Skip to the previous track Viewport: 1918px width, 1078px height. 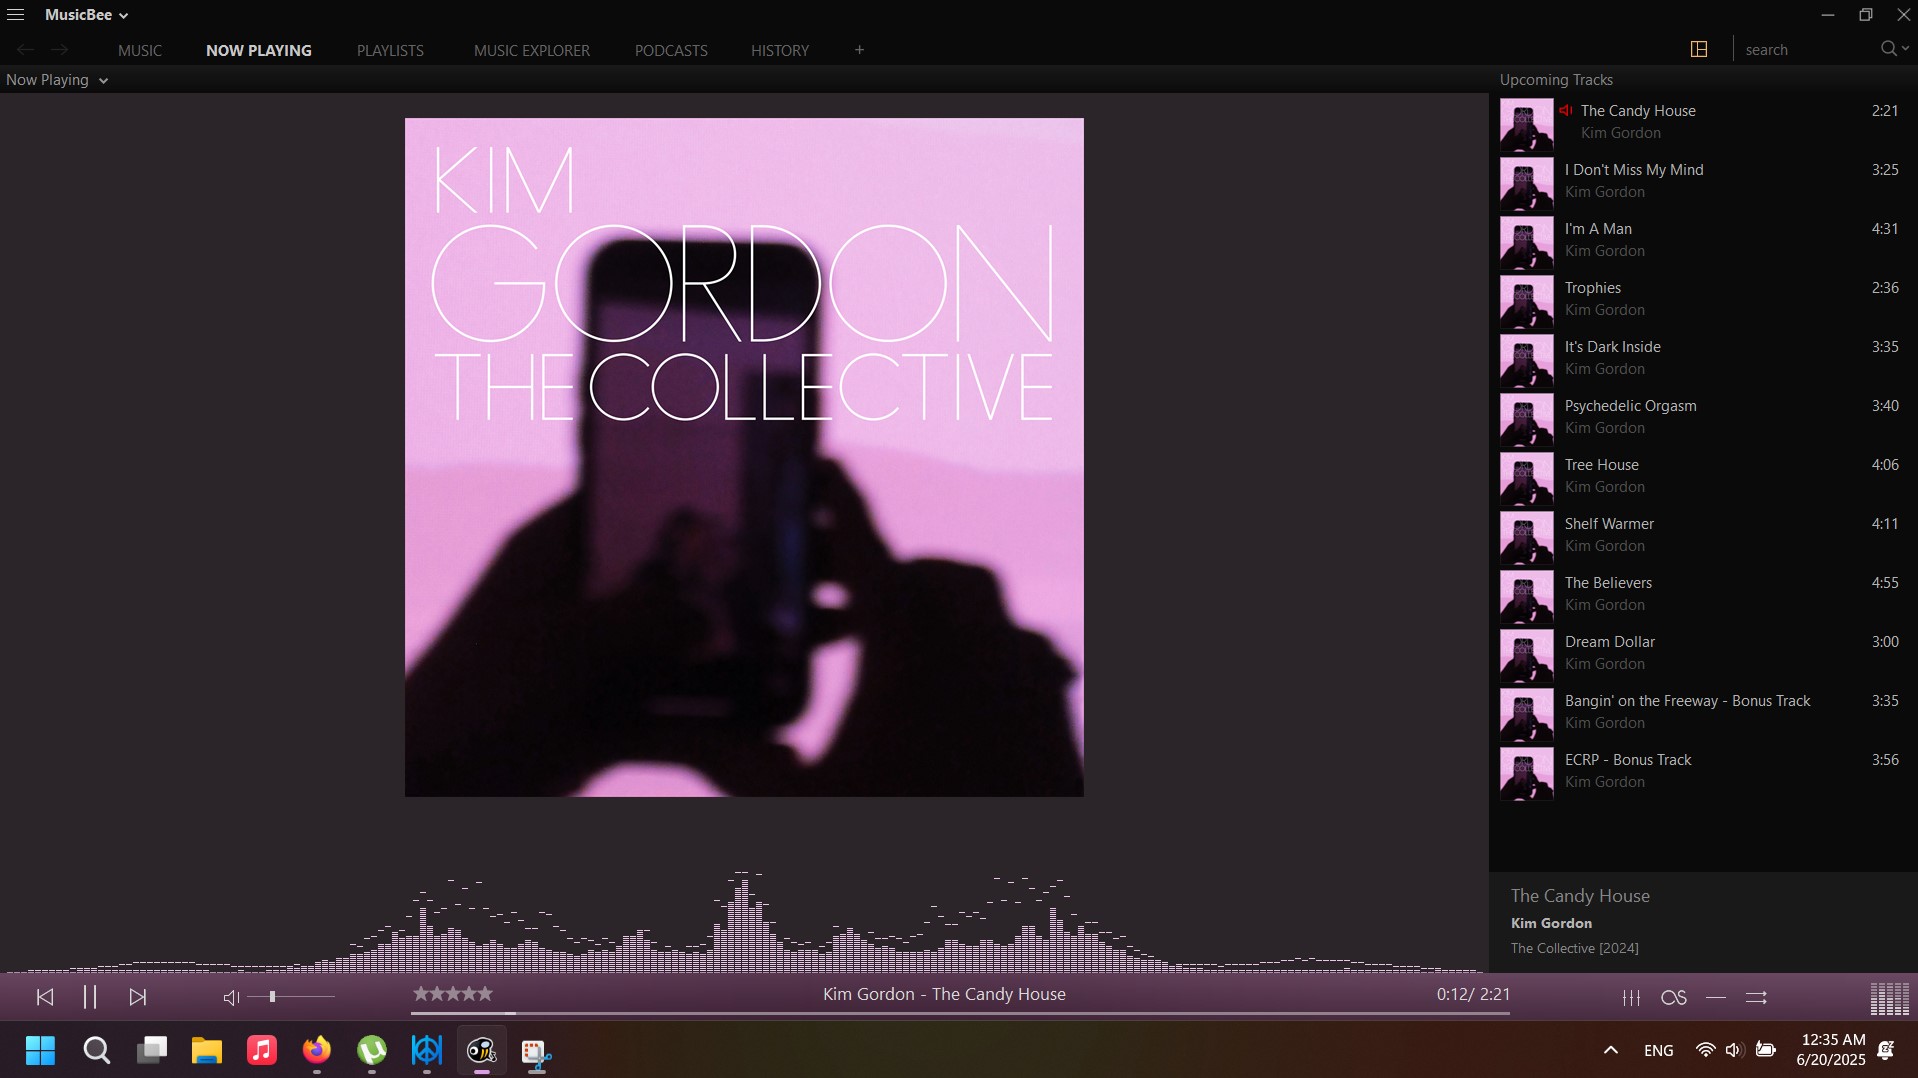click(x=45, y=997)
